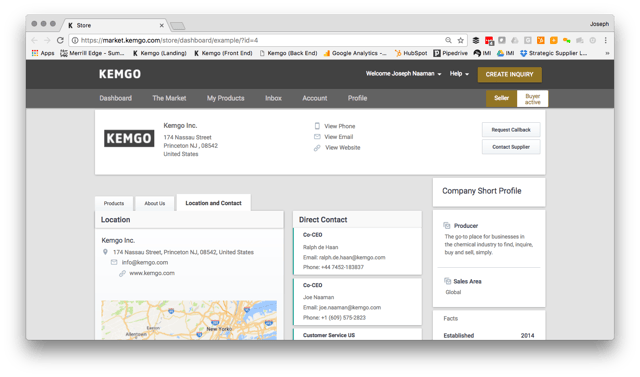The height and width of the screenshot is (377, 640).
Task: Click Joe Naaman's phone number
Action: (343, 317)
